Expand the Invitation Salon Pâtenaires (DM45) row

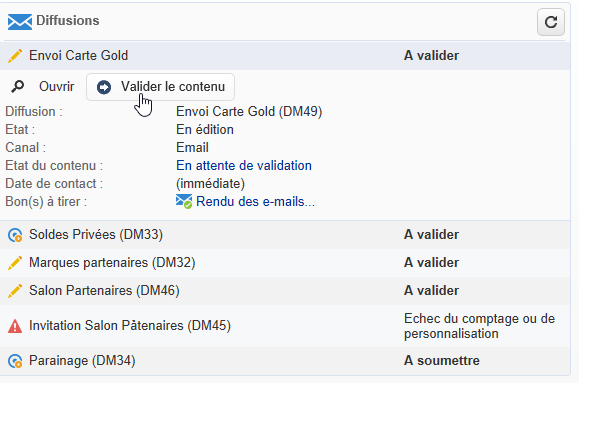130,326
